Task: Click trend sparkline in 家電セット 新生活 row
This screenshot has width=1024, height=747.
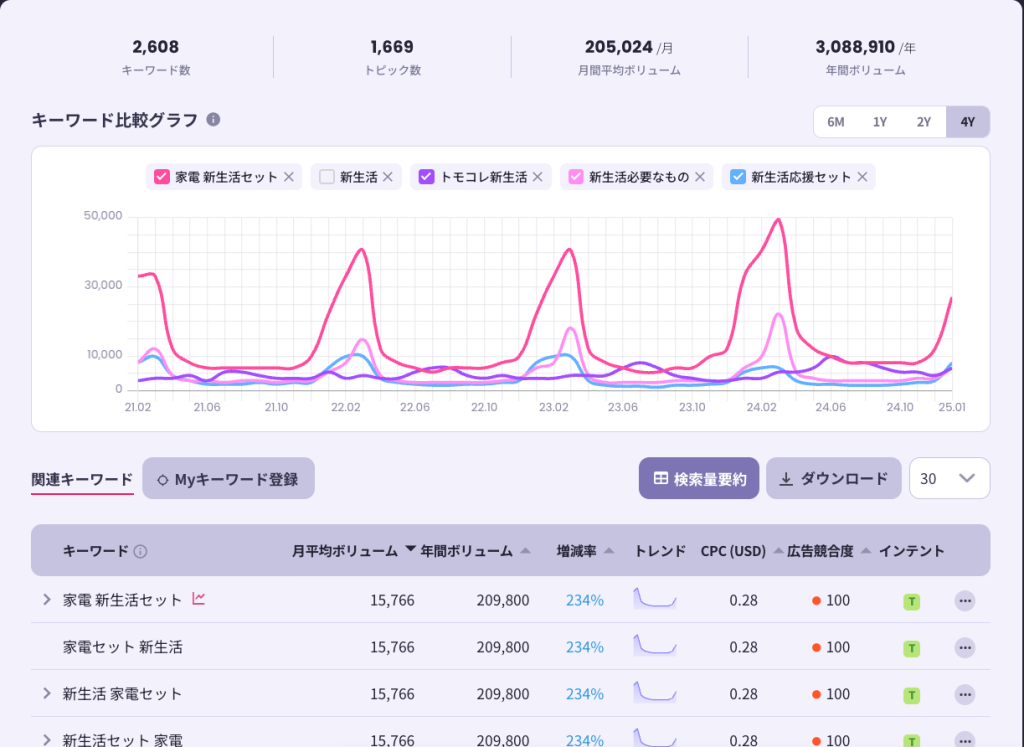Action: click(655, 646)
